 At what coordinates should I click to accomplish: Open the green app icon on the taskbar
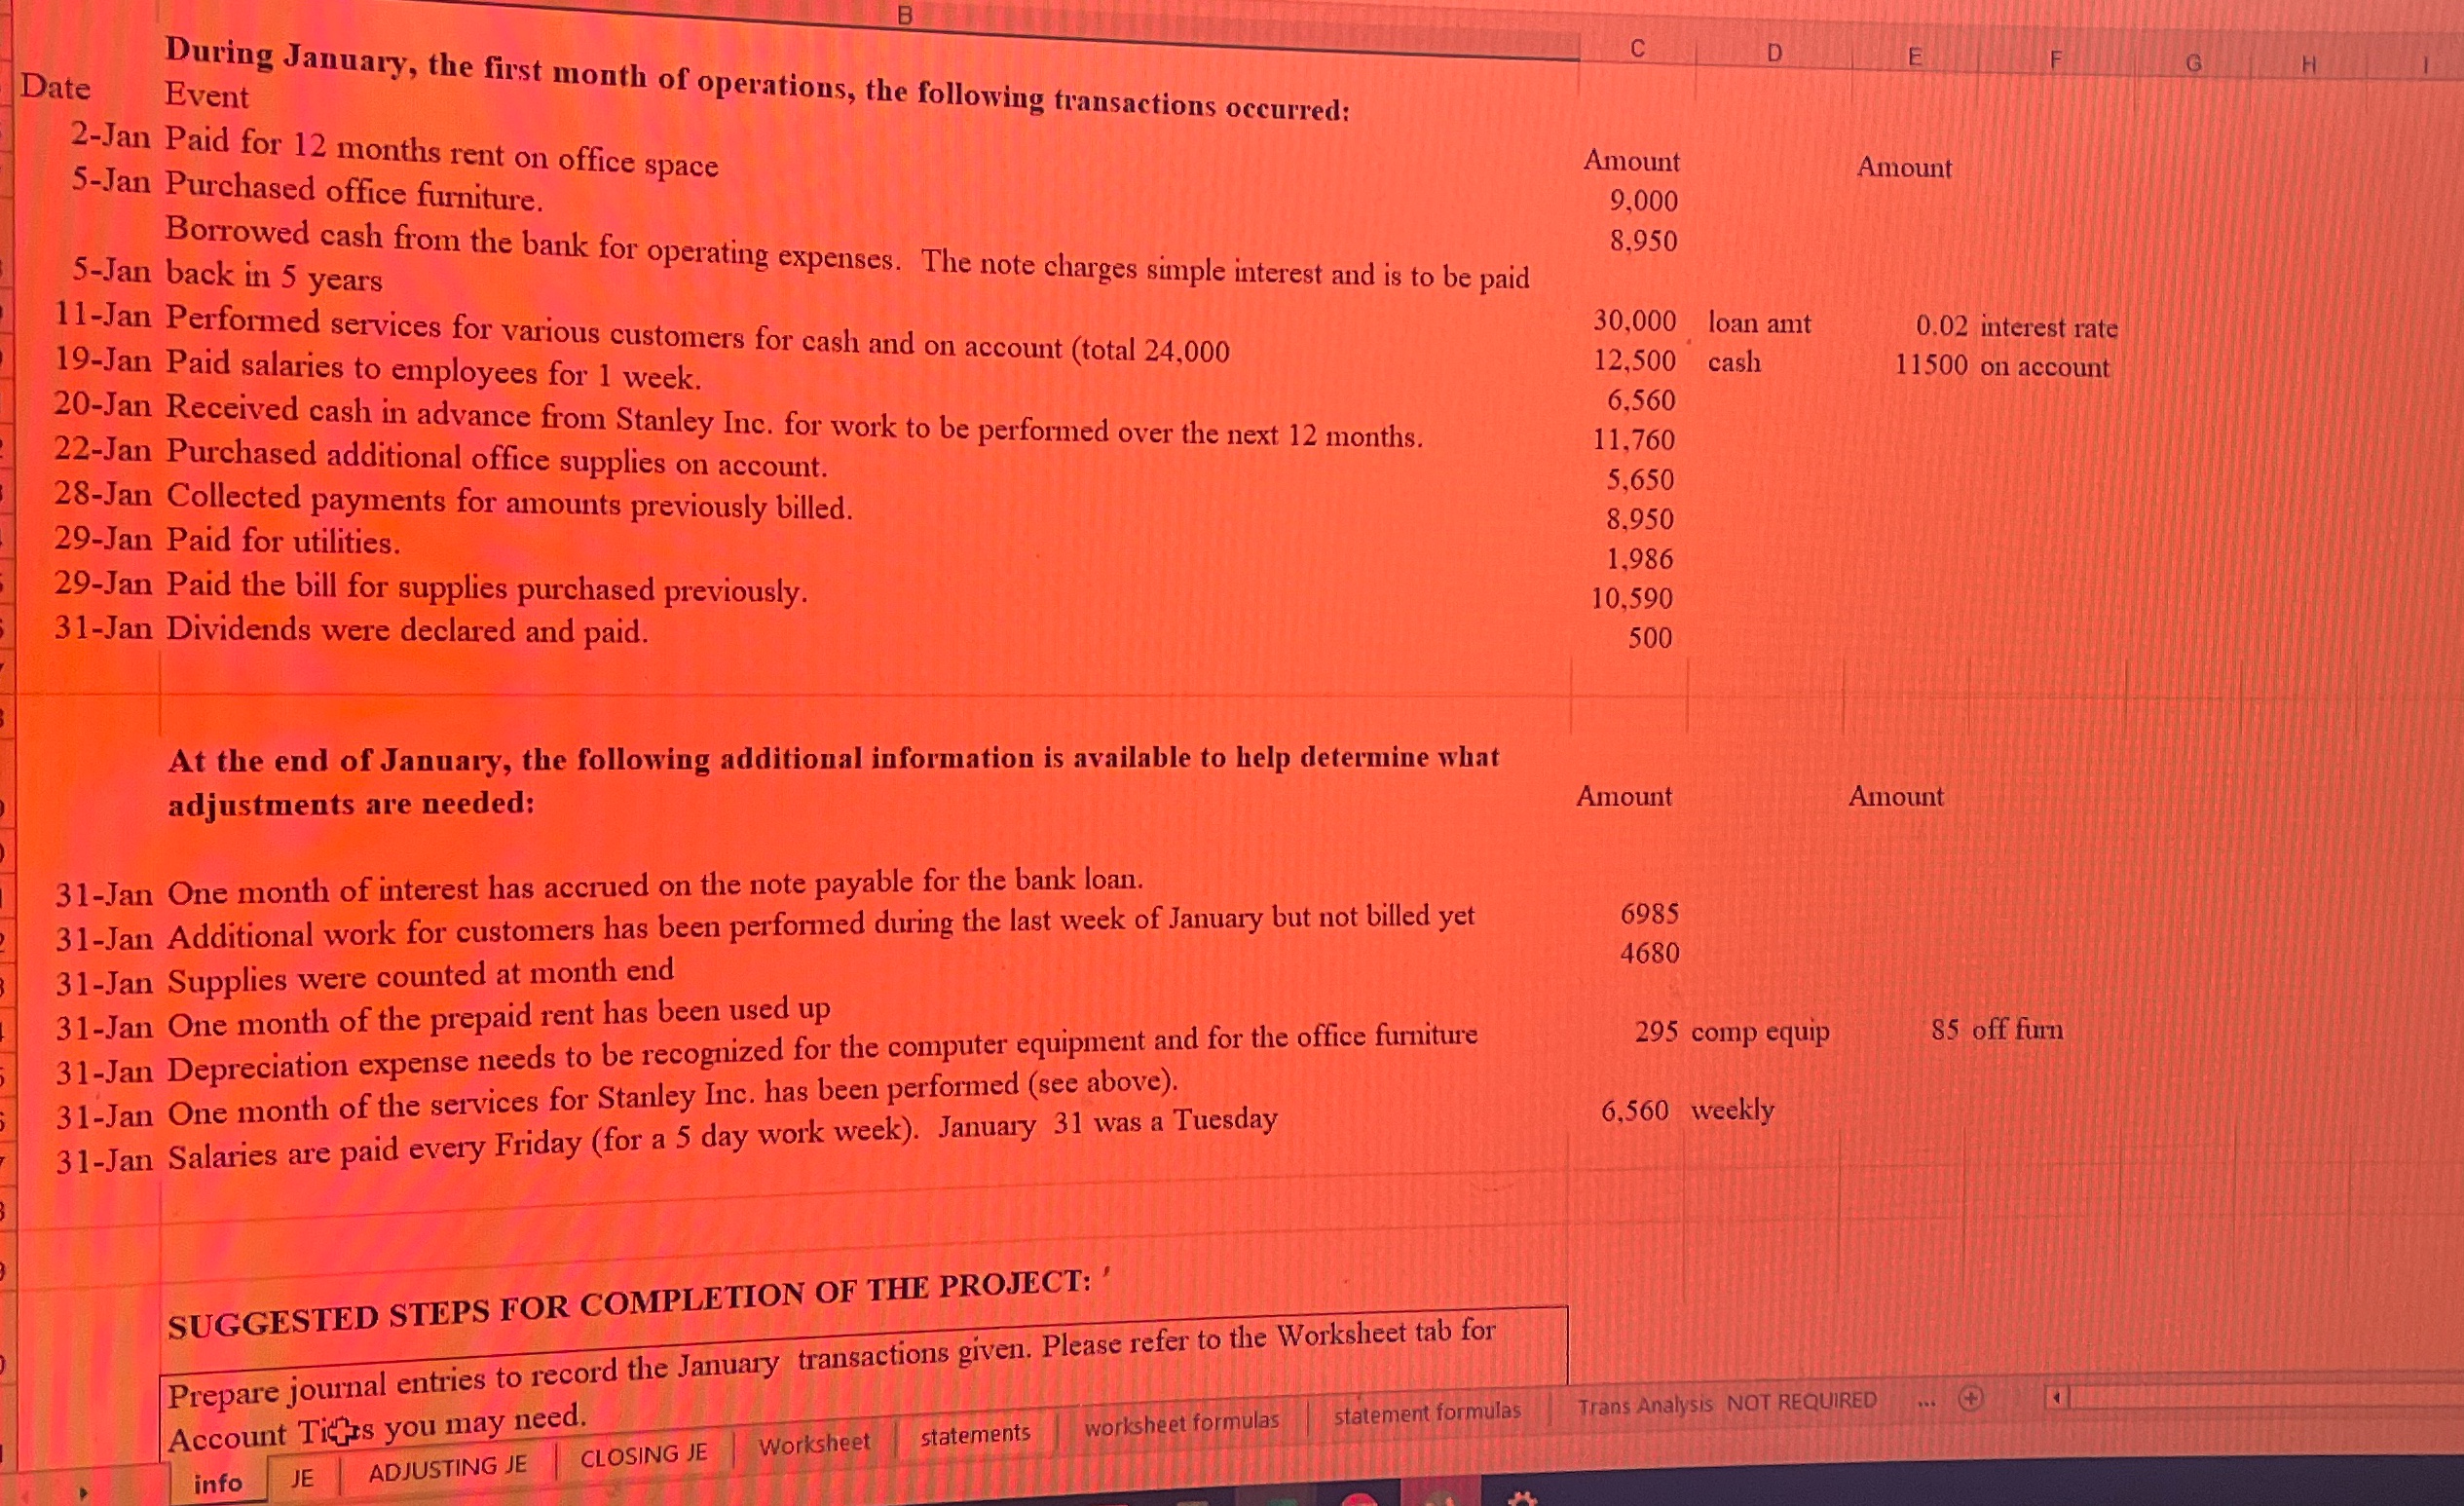[x=1282, y=1502]
